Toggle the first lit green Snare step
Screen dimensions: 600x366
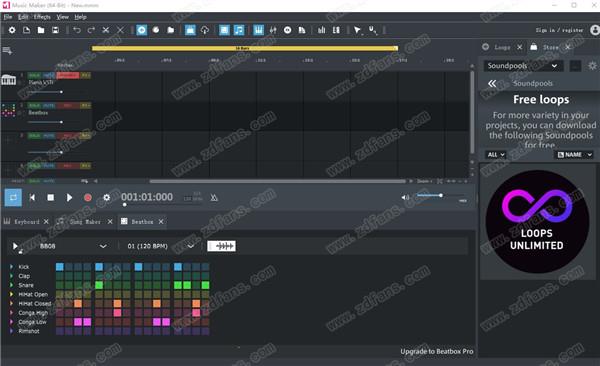tap(99, 285)
